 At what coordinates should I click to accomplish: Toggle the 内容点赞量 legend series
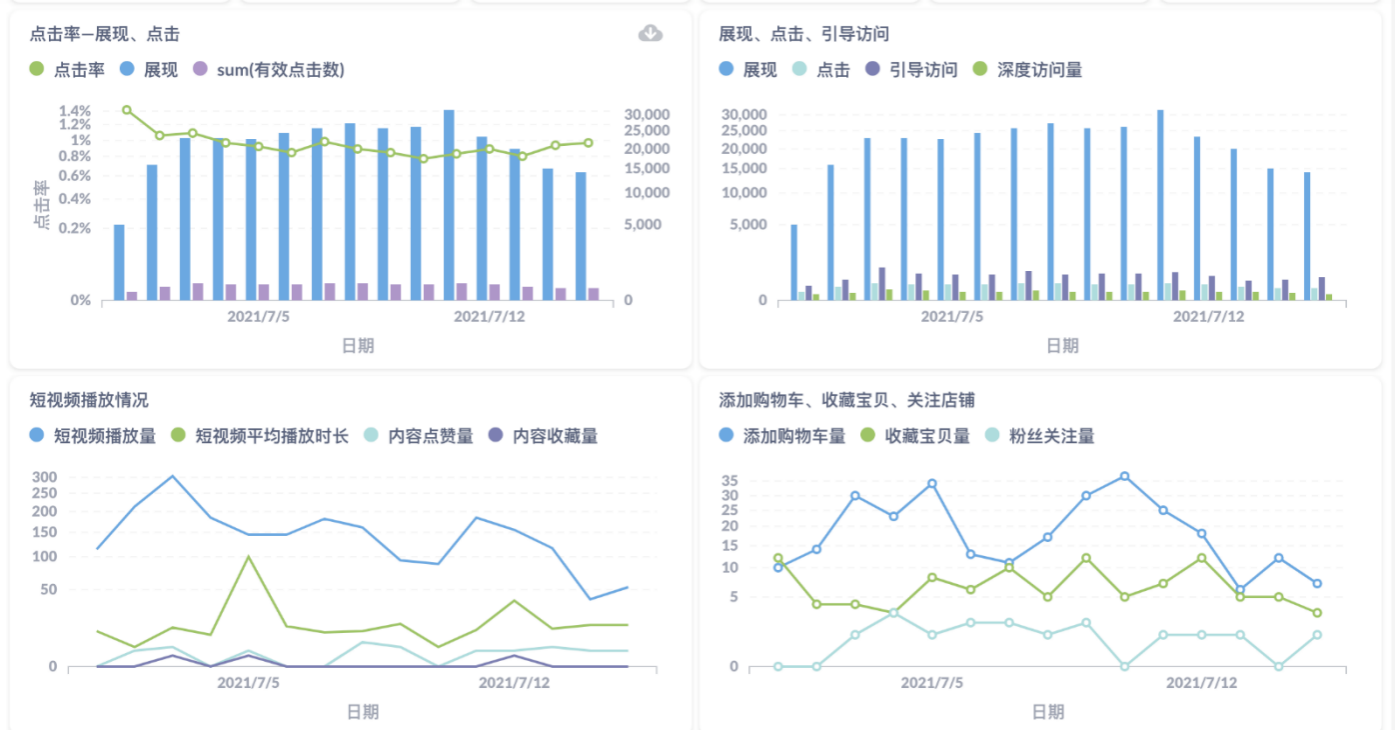click(x=418, y=436)
